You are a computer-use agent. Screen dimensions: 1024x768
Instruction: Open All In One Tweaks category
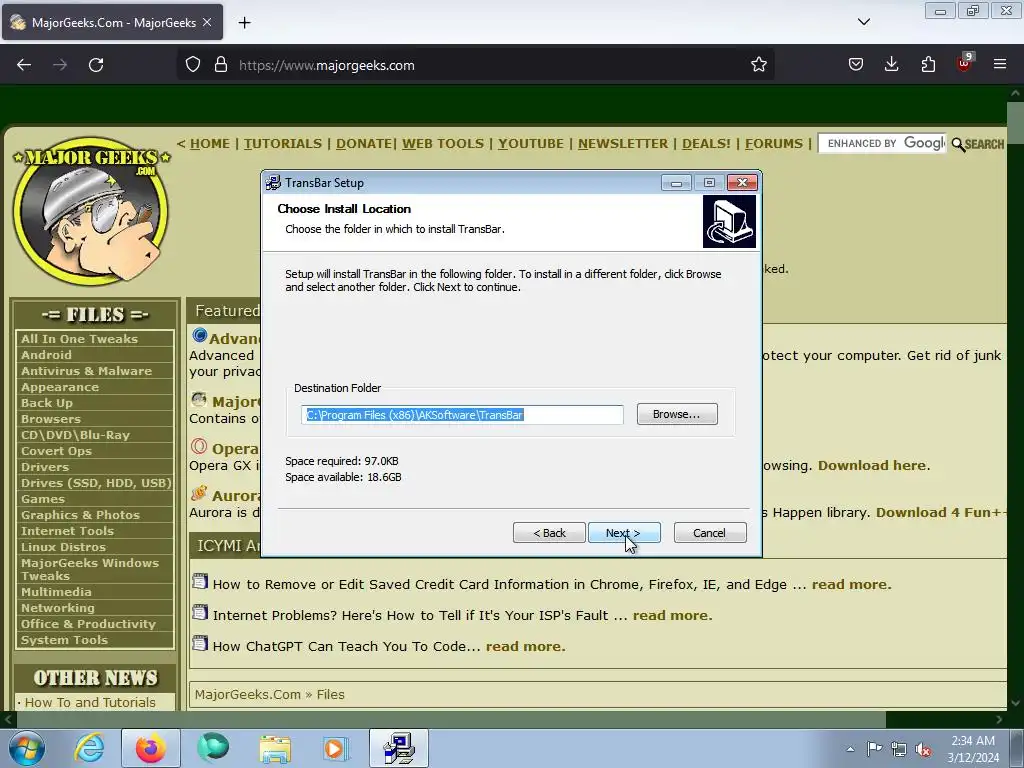pyautogui.click(x=79, y=339)
